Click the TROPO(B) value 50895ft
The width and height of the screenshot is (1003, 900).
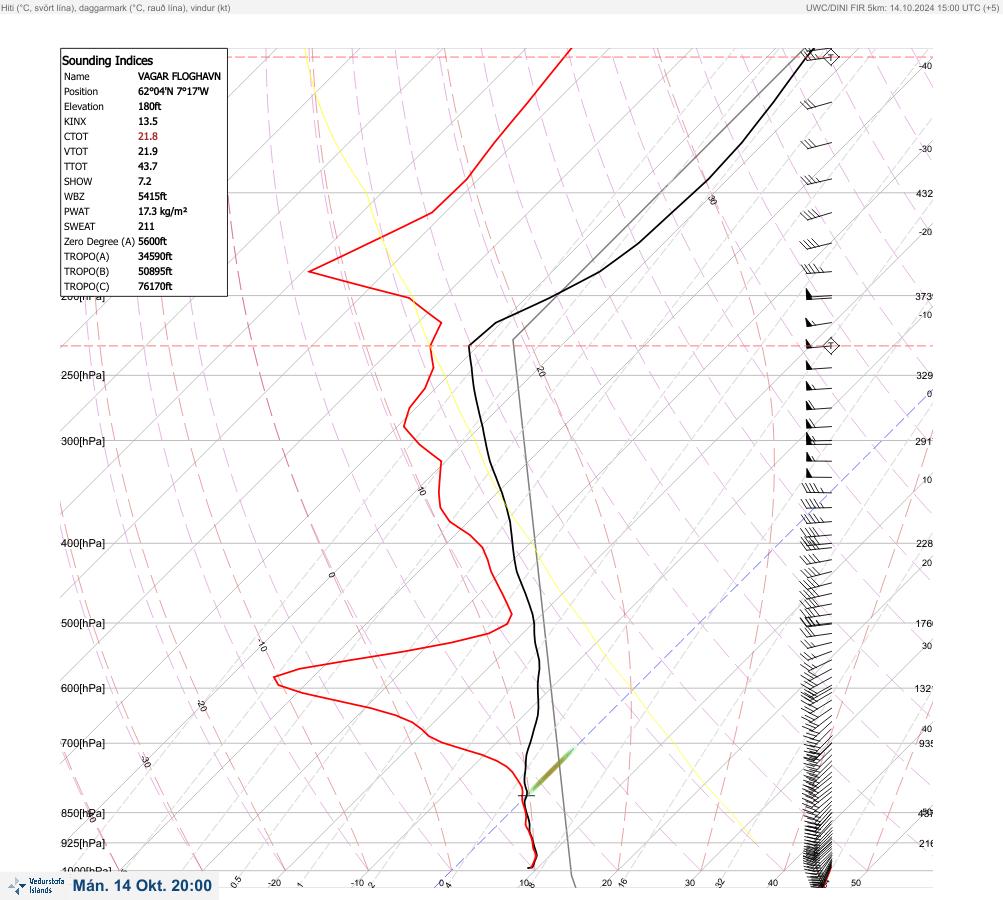[x=155, y=271]
